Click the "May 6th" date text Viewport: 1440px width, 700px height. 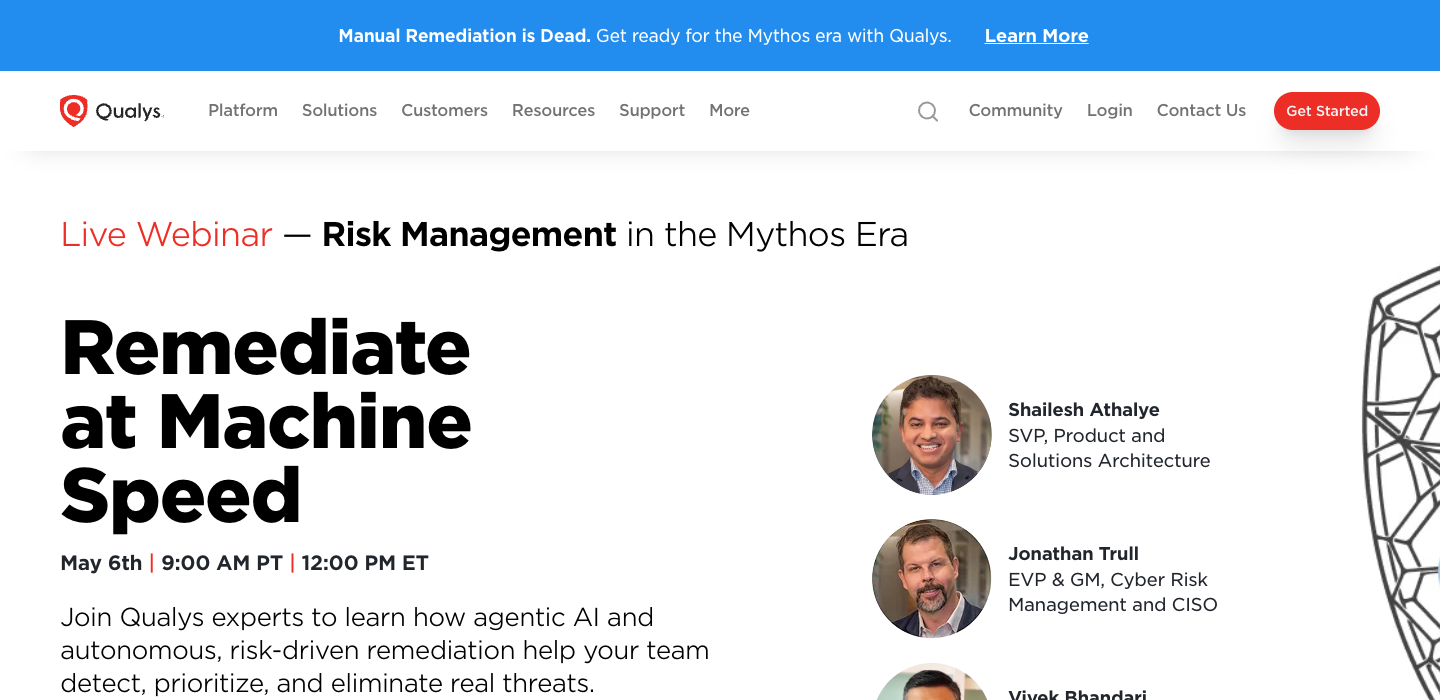pyautogui.click(x=102, y=563)
